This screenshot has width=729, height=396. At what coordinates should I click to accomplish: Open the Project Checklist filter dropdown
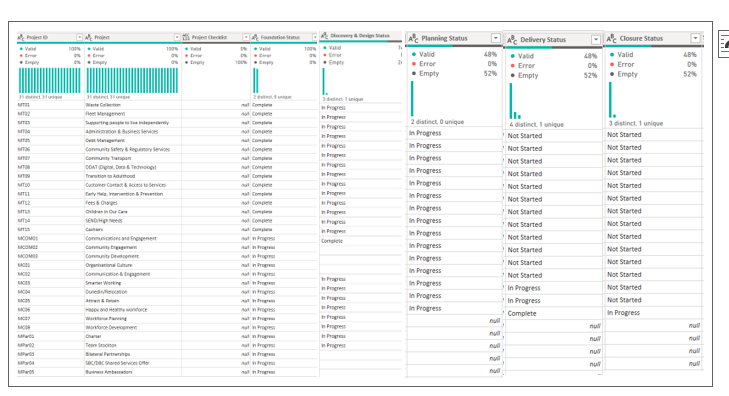point(246,37)
